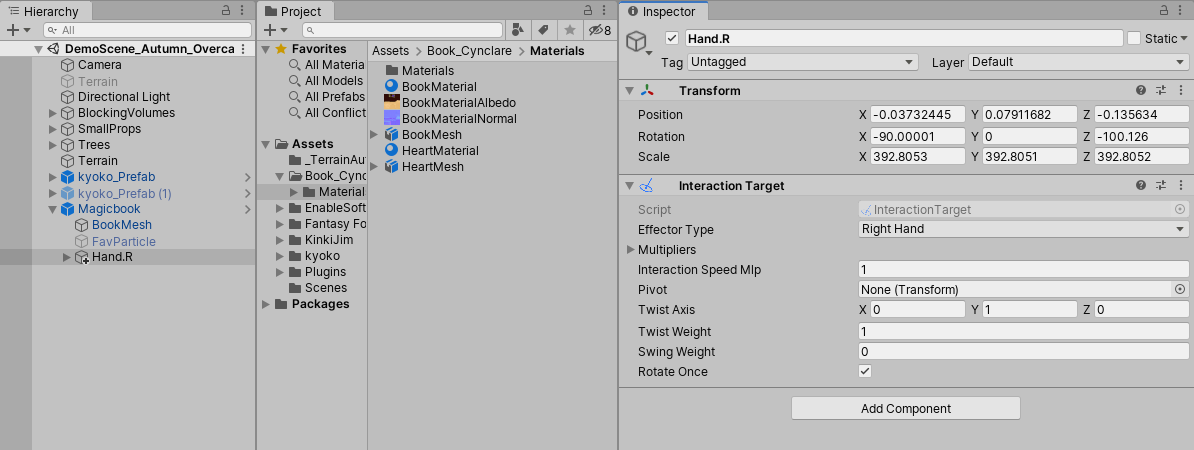Open Transform component help icon
1194x450 pixels.
coord(1141,90)
